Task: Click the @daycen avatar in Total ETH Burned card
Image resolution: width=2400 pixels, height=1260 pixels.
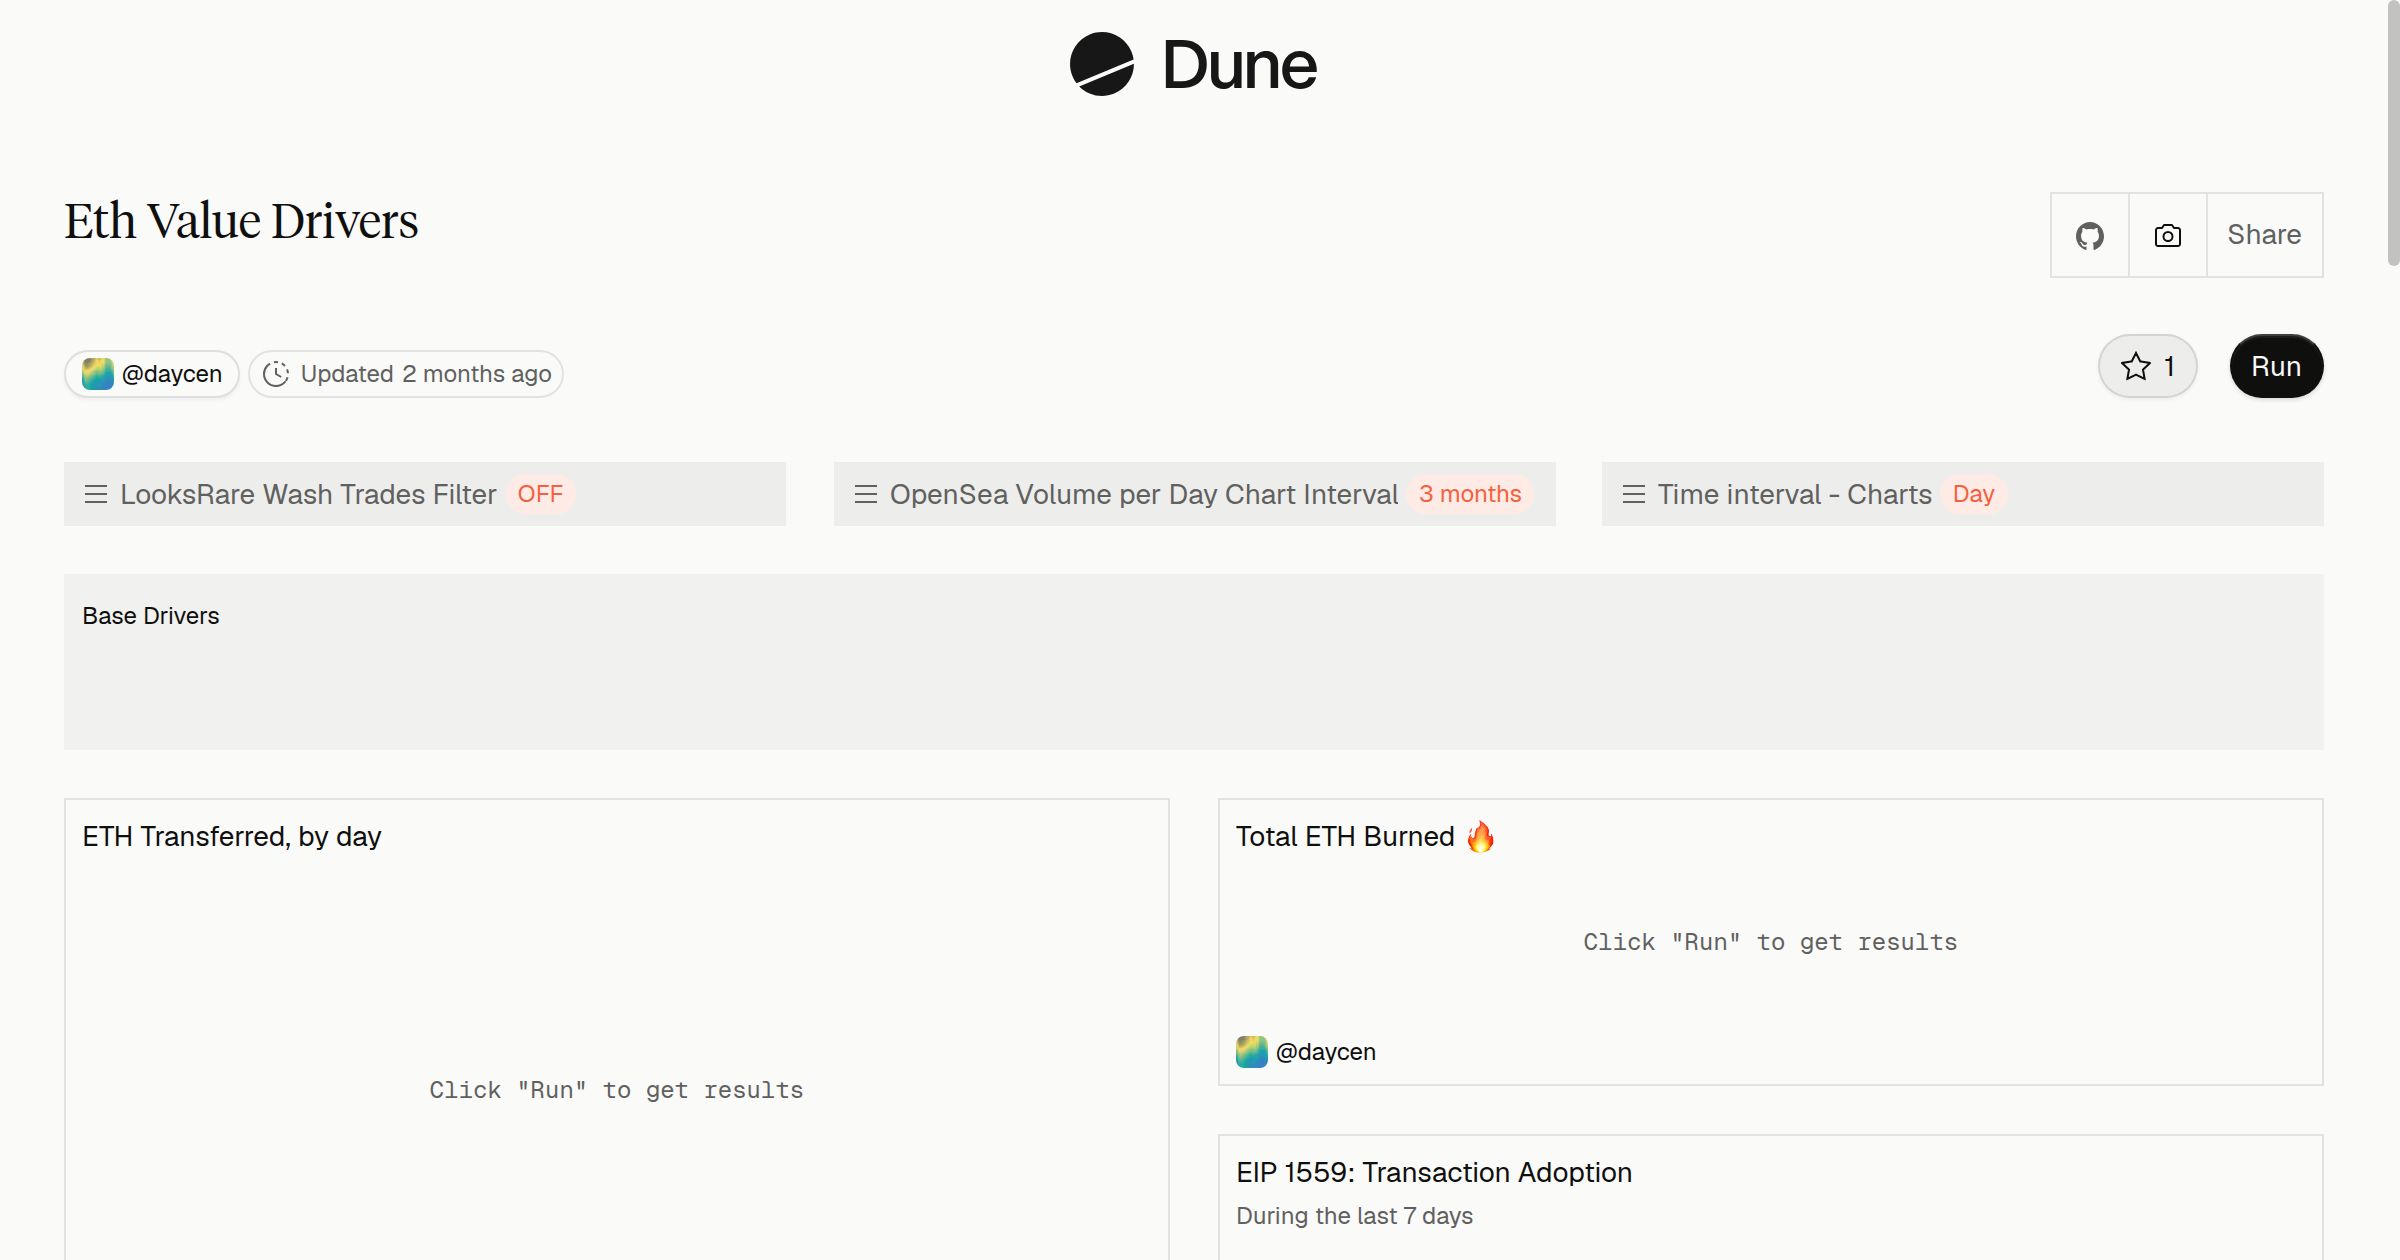Action: coord(1252,1052)
